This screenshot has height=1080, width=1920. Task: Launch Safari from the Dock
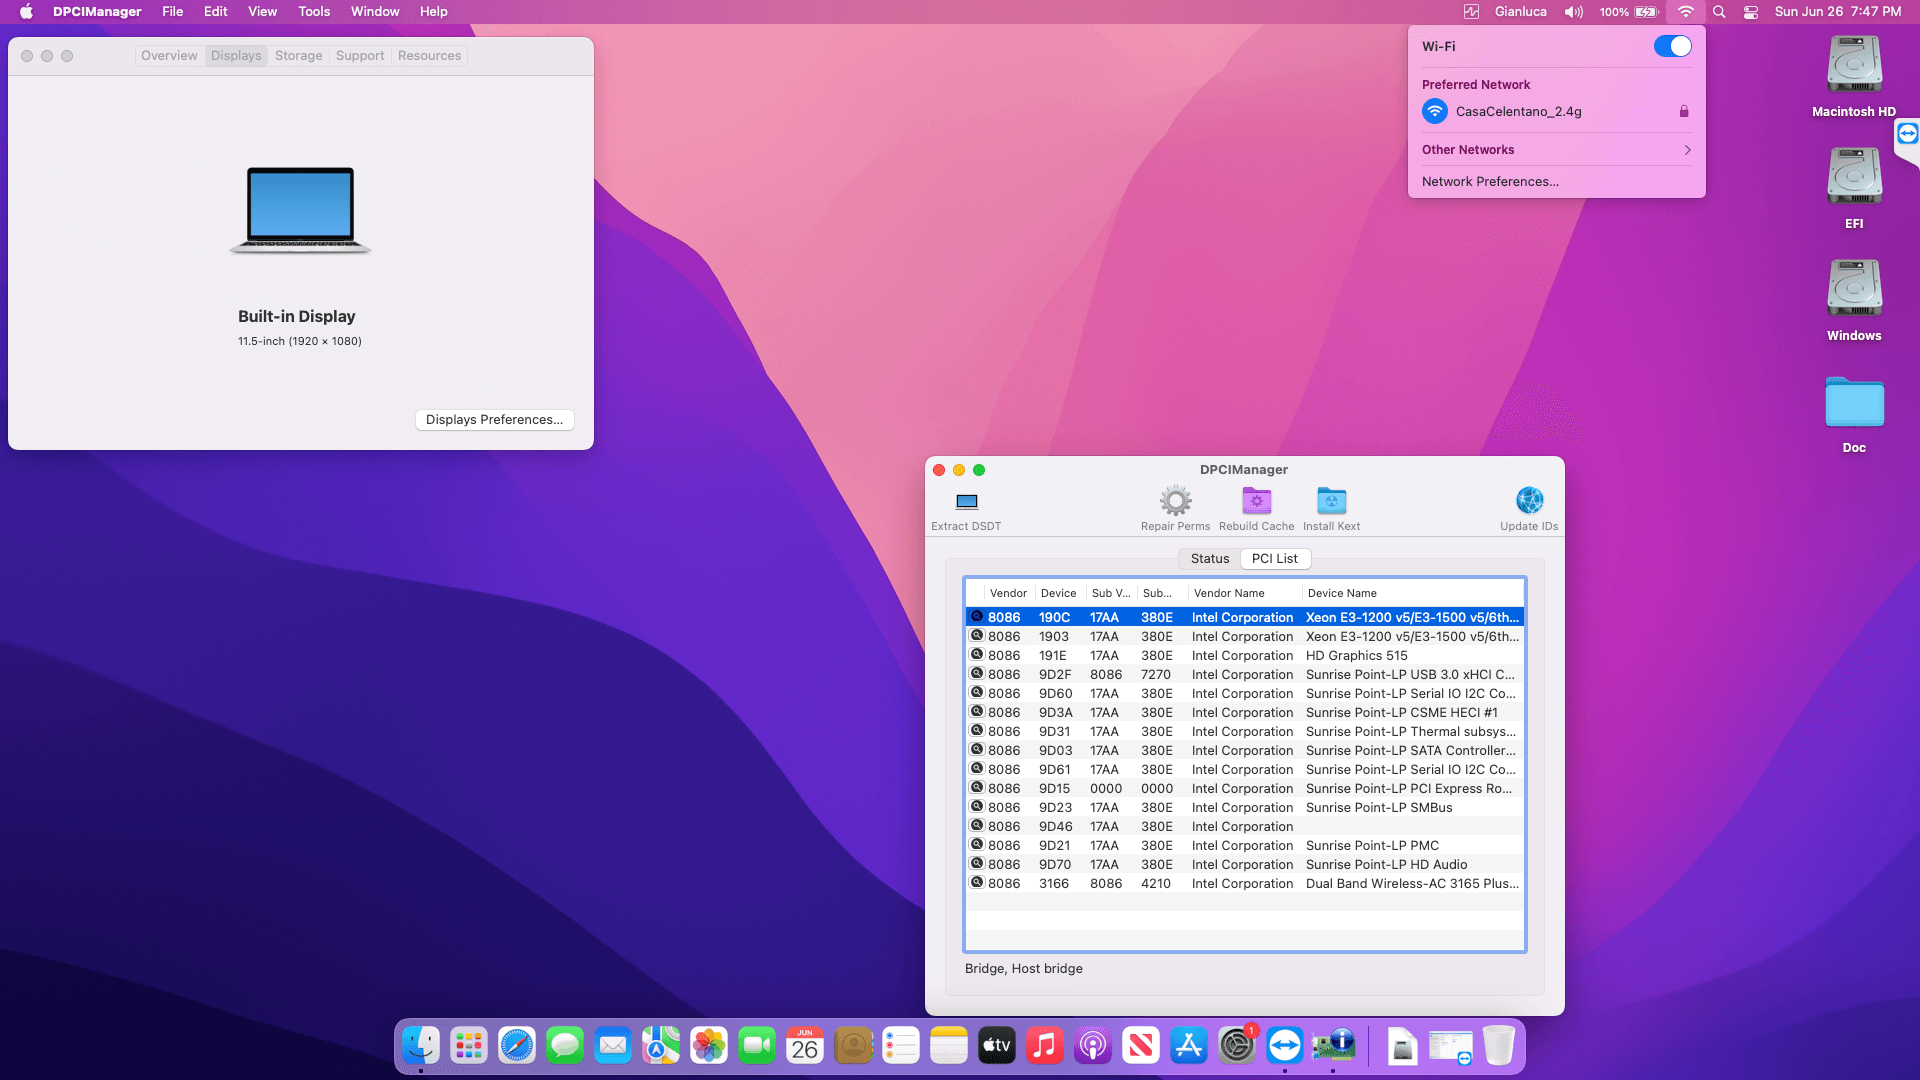[517, 1046]
